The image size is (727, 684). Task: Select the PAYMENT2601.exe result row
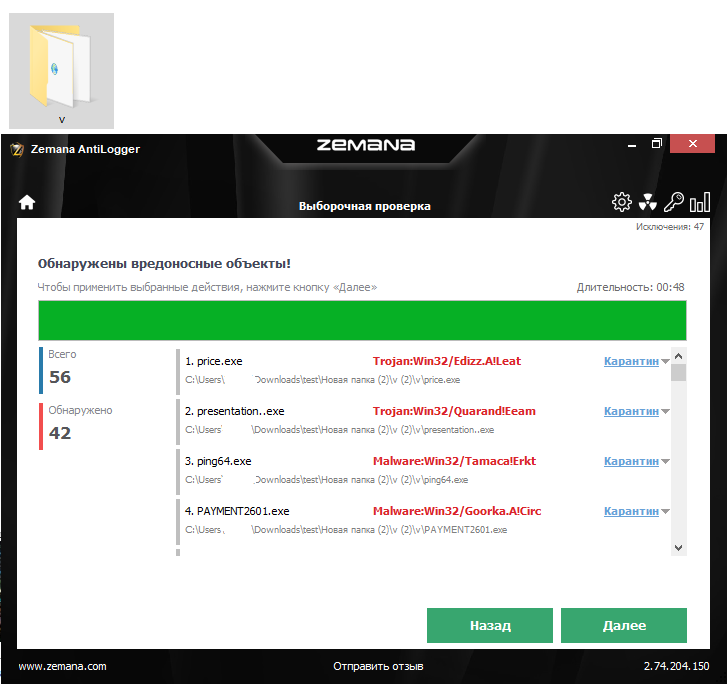423,521
